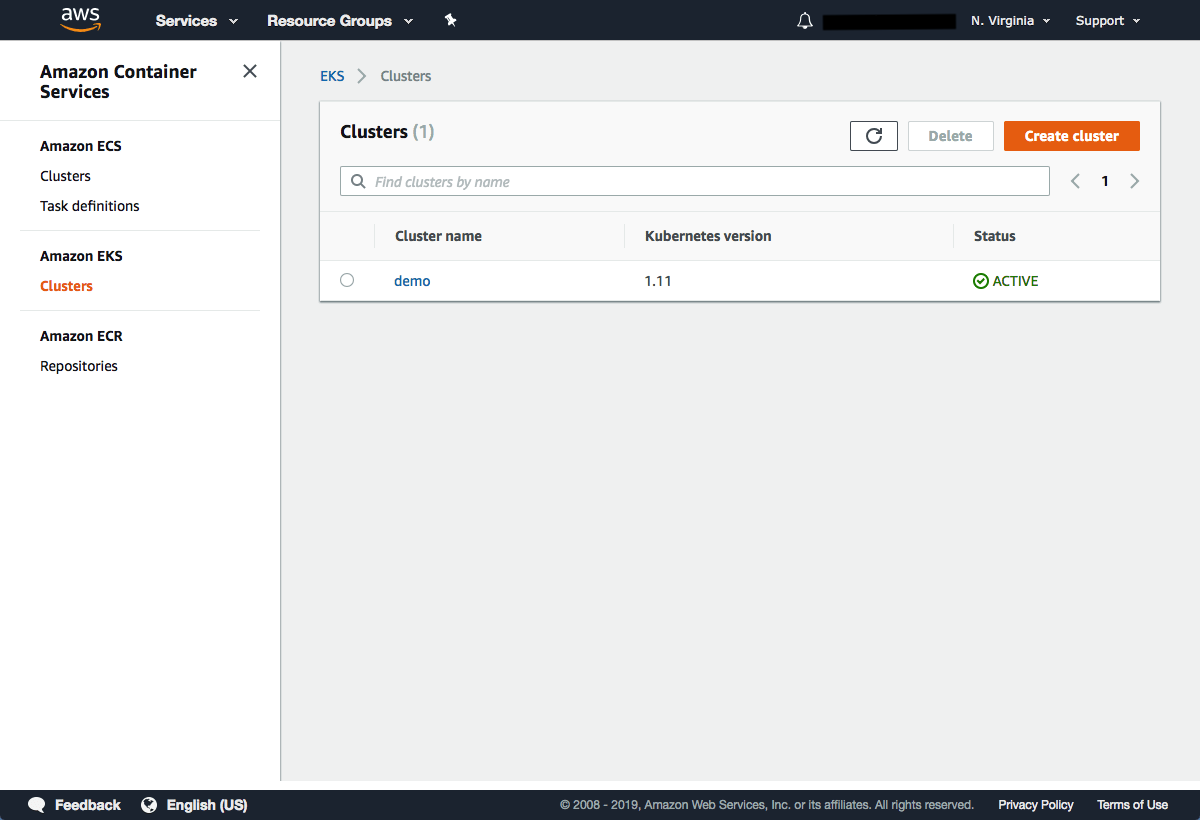Close the Amazon Container Services sidebar
Image resolution: width=1200 pixels, height=820 pixels.
tap(250, 71)
